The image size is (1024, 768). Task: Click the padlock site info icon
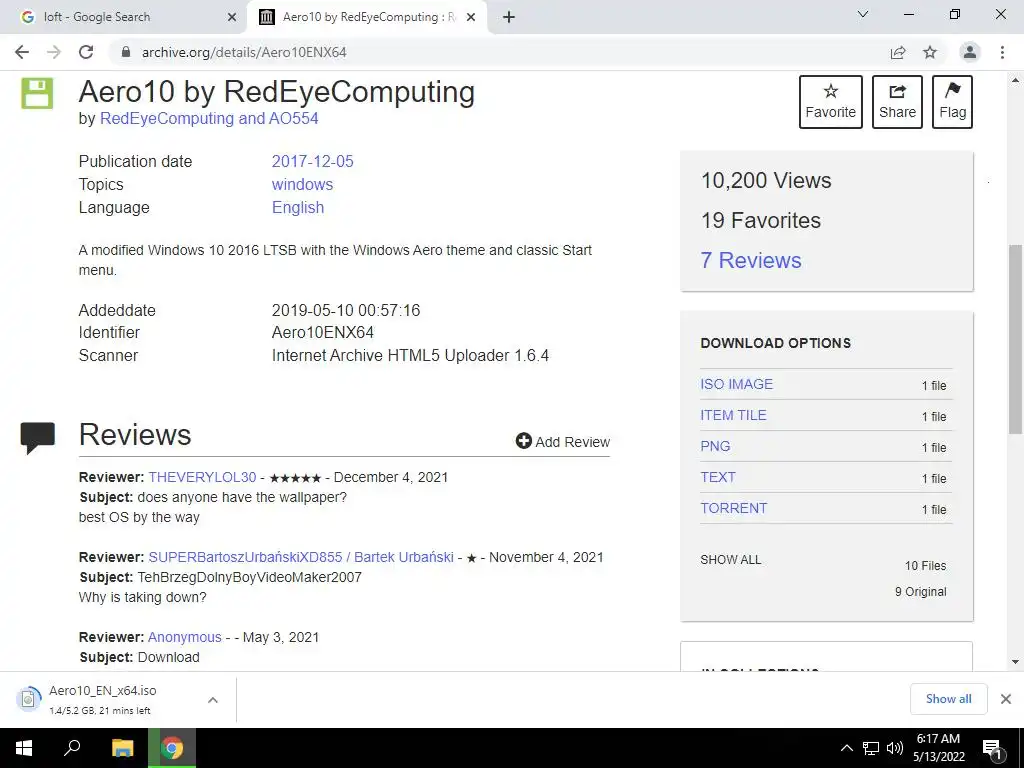pyautogui.click(x=126, y=52)
